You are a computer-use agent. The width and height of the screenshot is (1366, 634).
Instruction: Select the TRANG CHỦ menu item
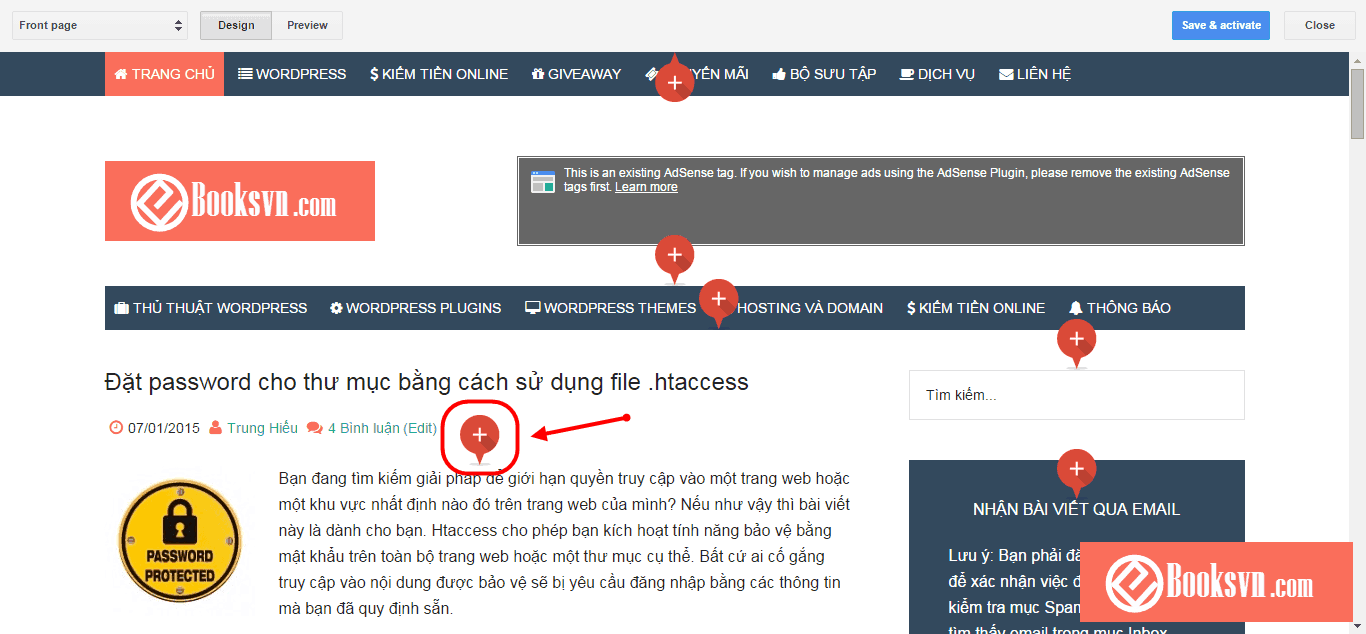[x=164, y=74]
